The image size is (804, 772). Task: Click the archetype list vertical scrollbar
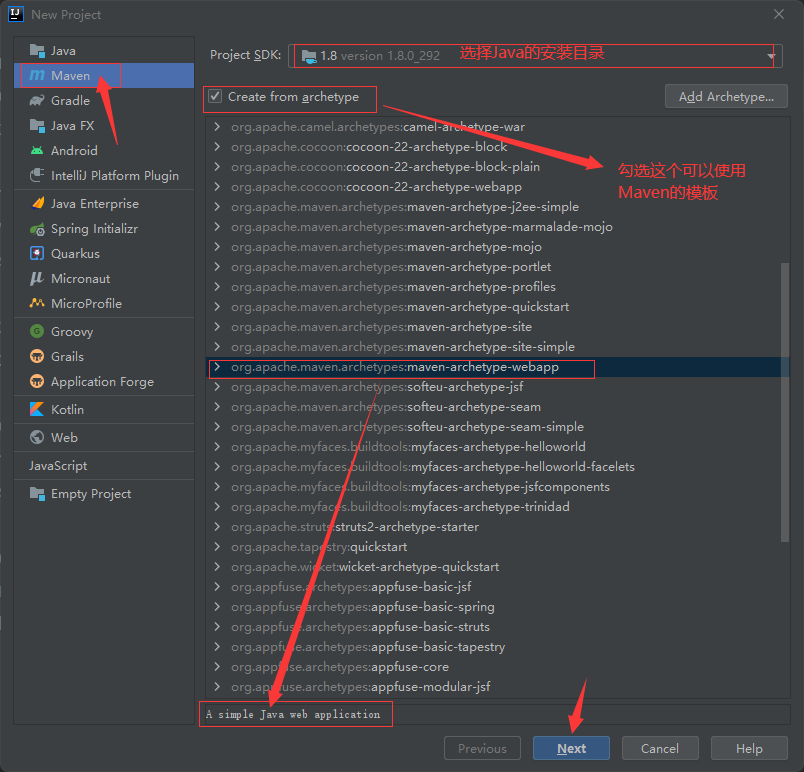[785, 402]
